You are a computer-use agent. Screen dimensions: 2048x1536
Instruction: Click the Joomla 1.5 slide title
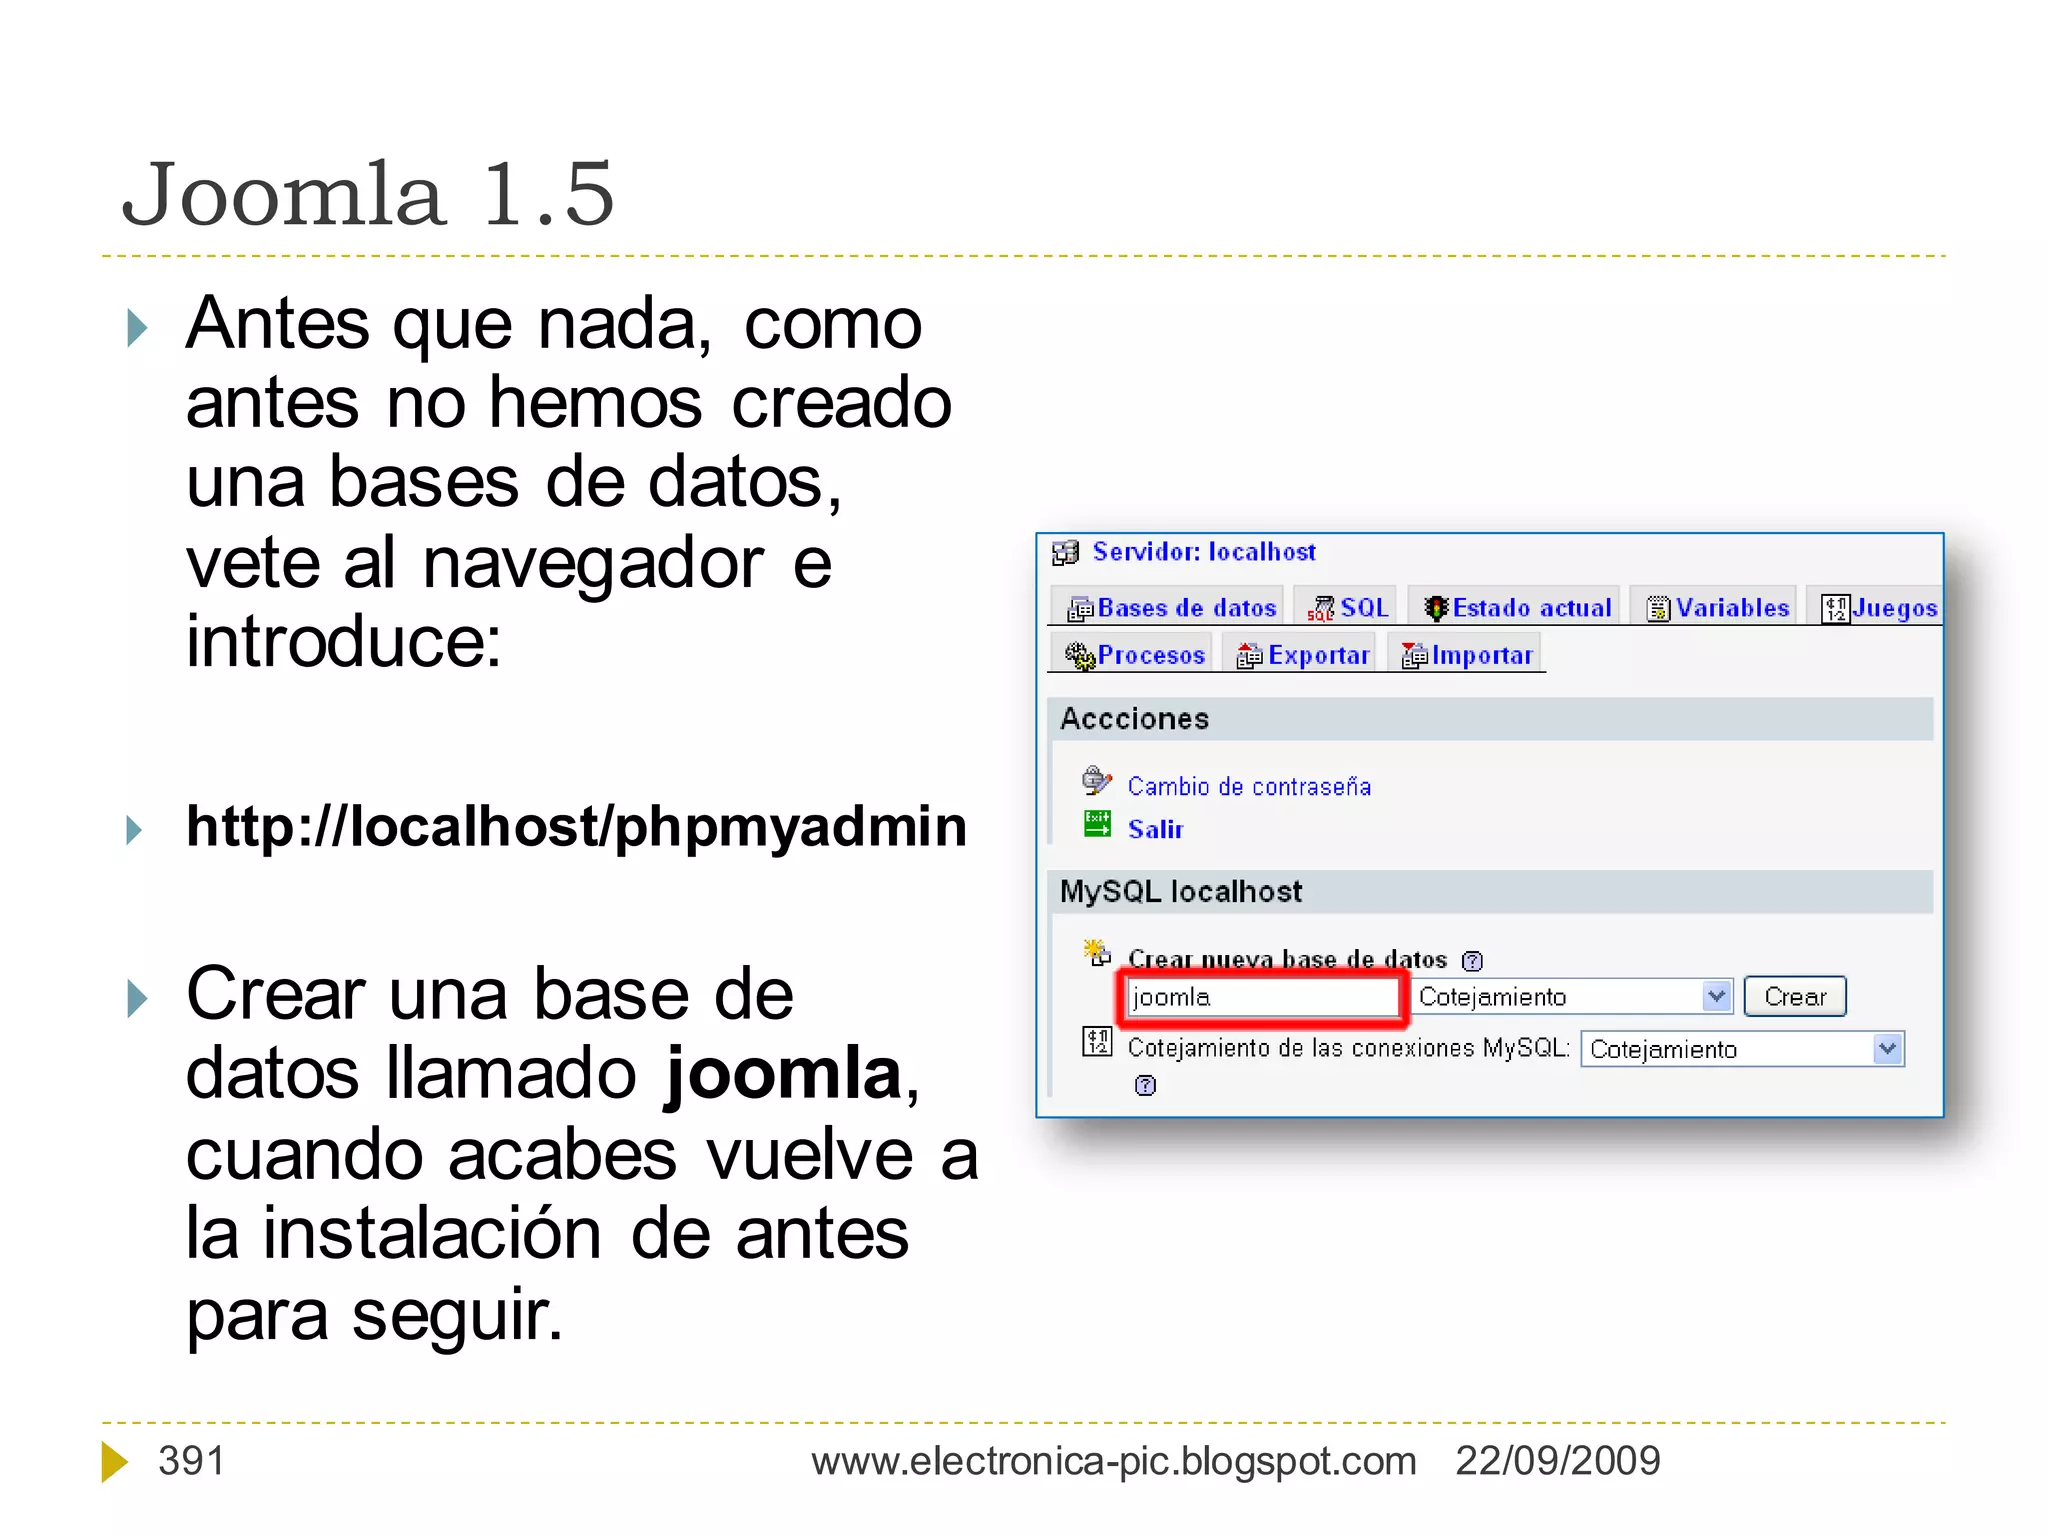[x=368, y=193]
